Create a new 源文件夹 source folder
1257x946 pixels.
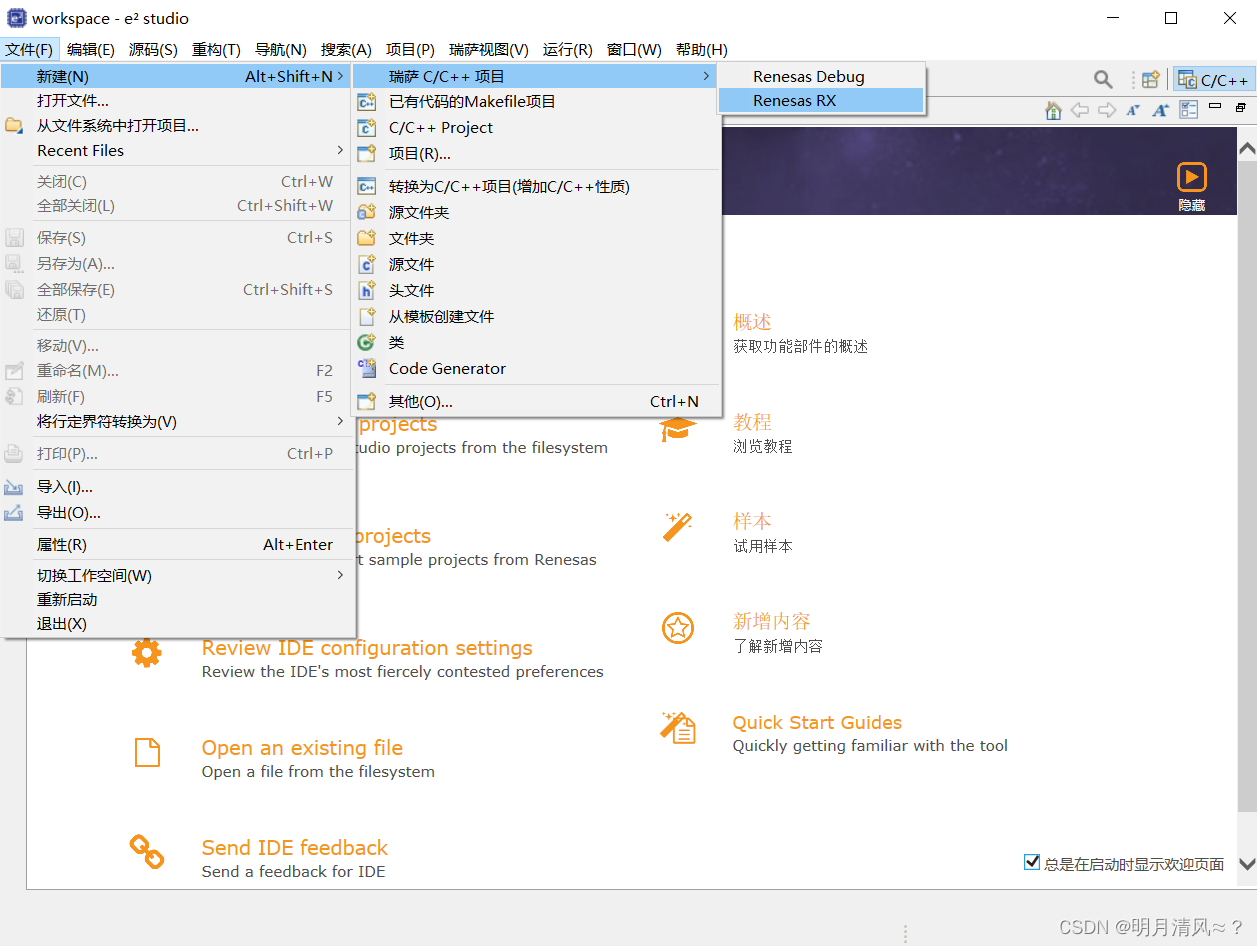[x=537, y=212]
